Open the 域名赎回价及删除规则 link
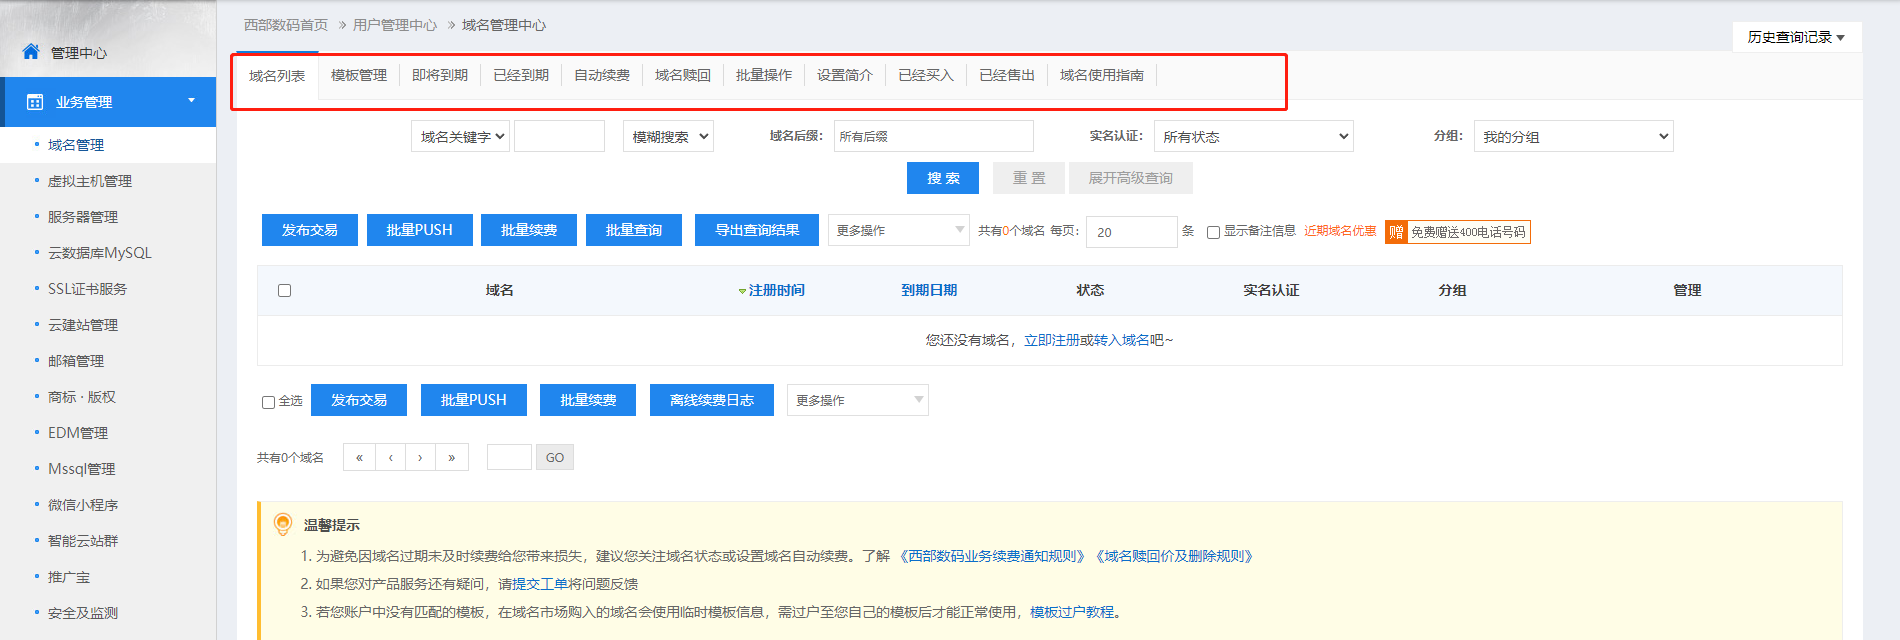Image resolution: width=1900 pixels, height=640 pixels. click(x=1175, y=556)
